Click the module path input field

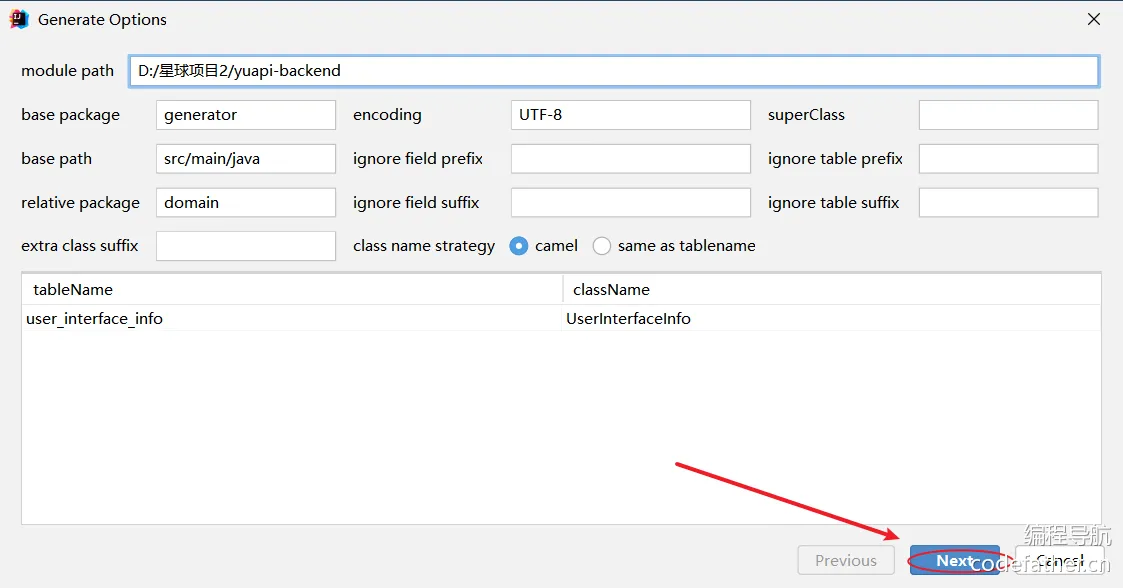coord(614,71)
